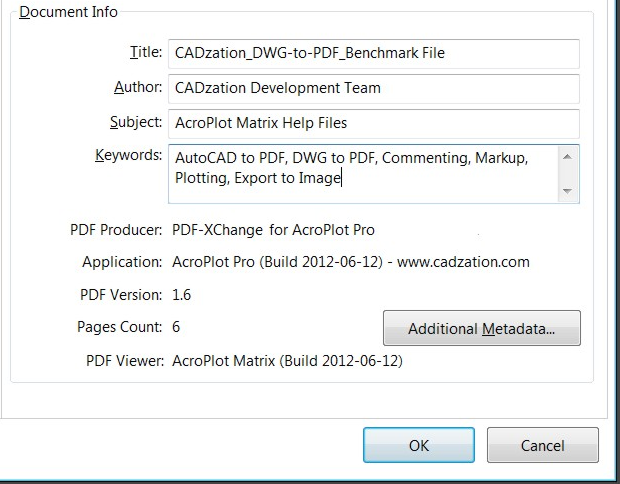Click the PDF Version label
The height and width of the screenshot is (484, 620).
121,295
